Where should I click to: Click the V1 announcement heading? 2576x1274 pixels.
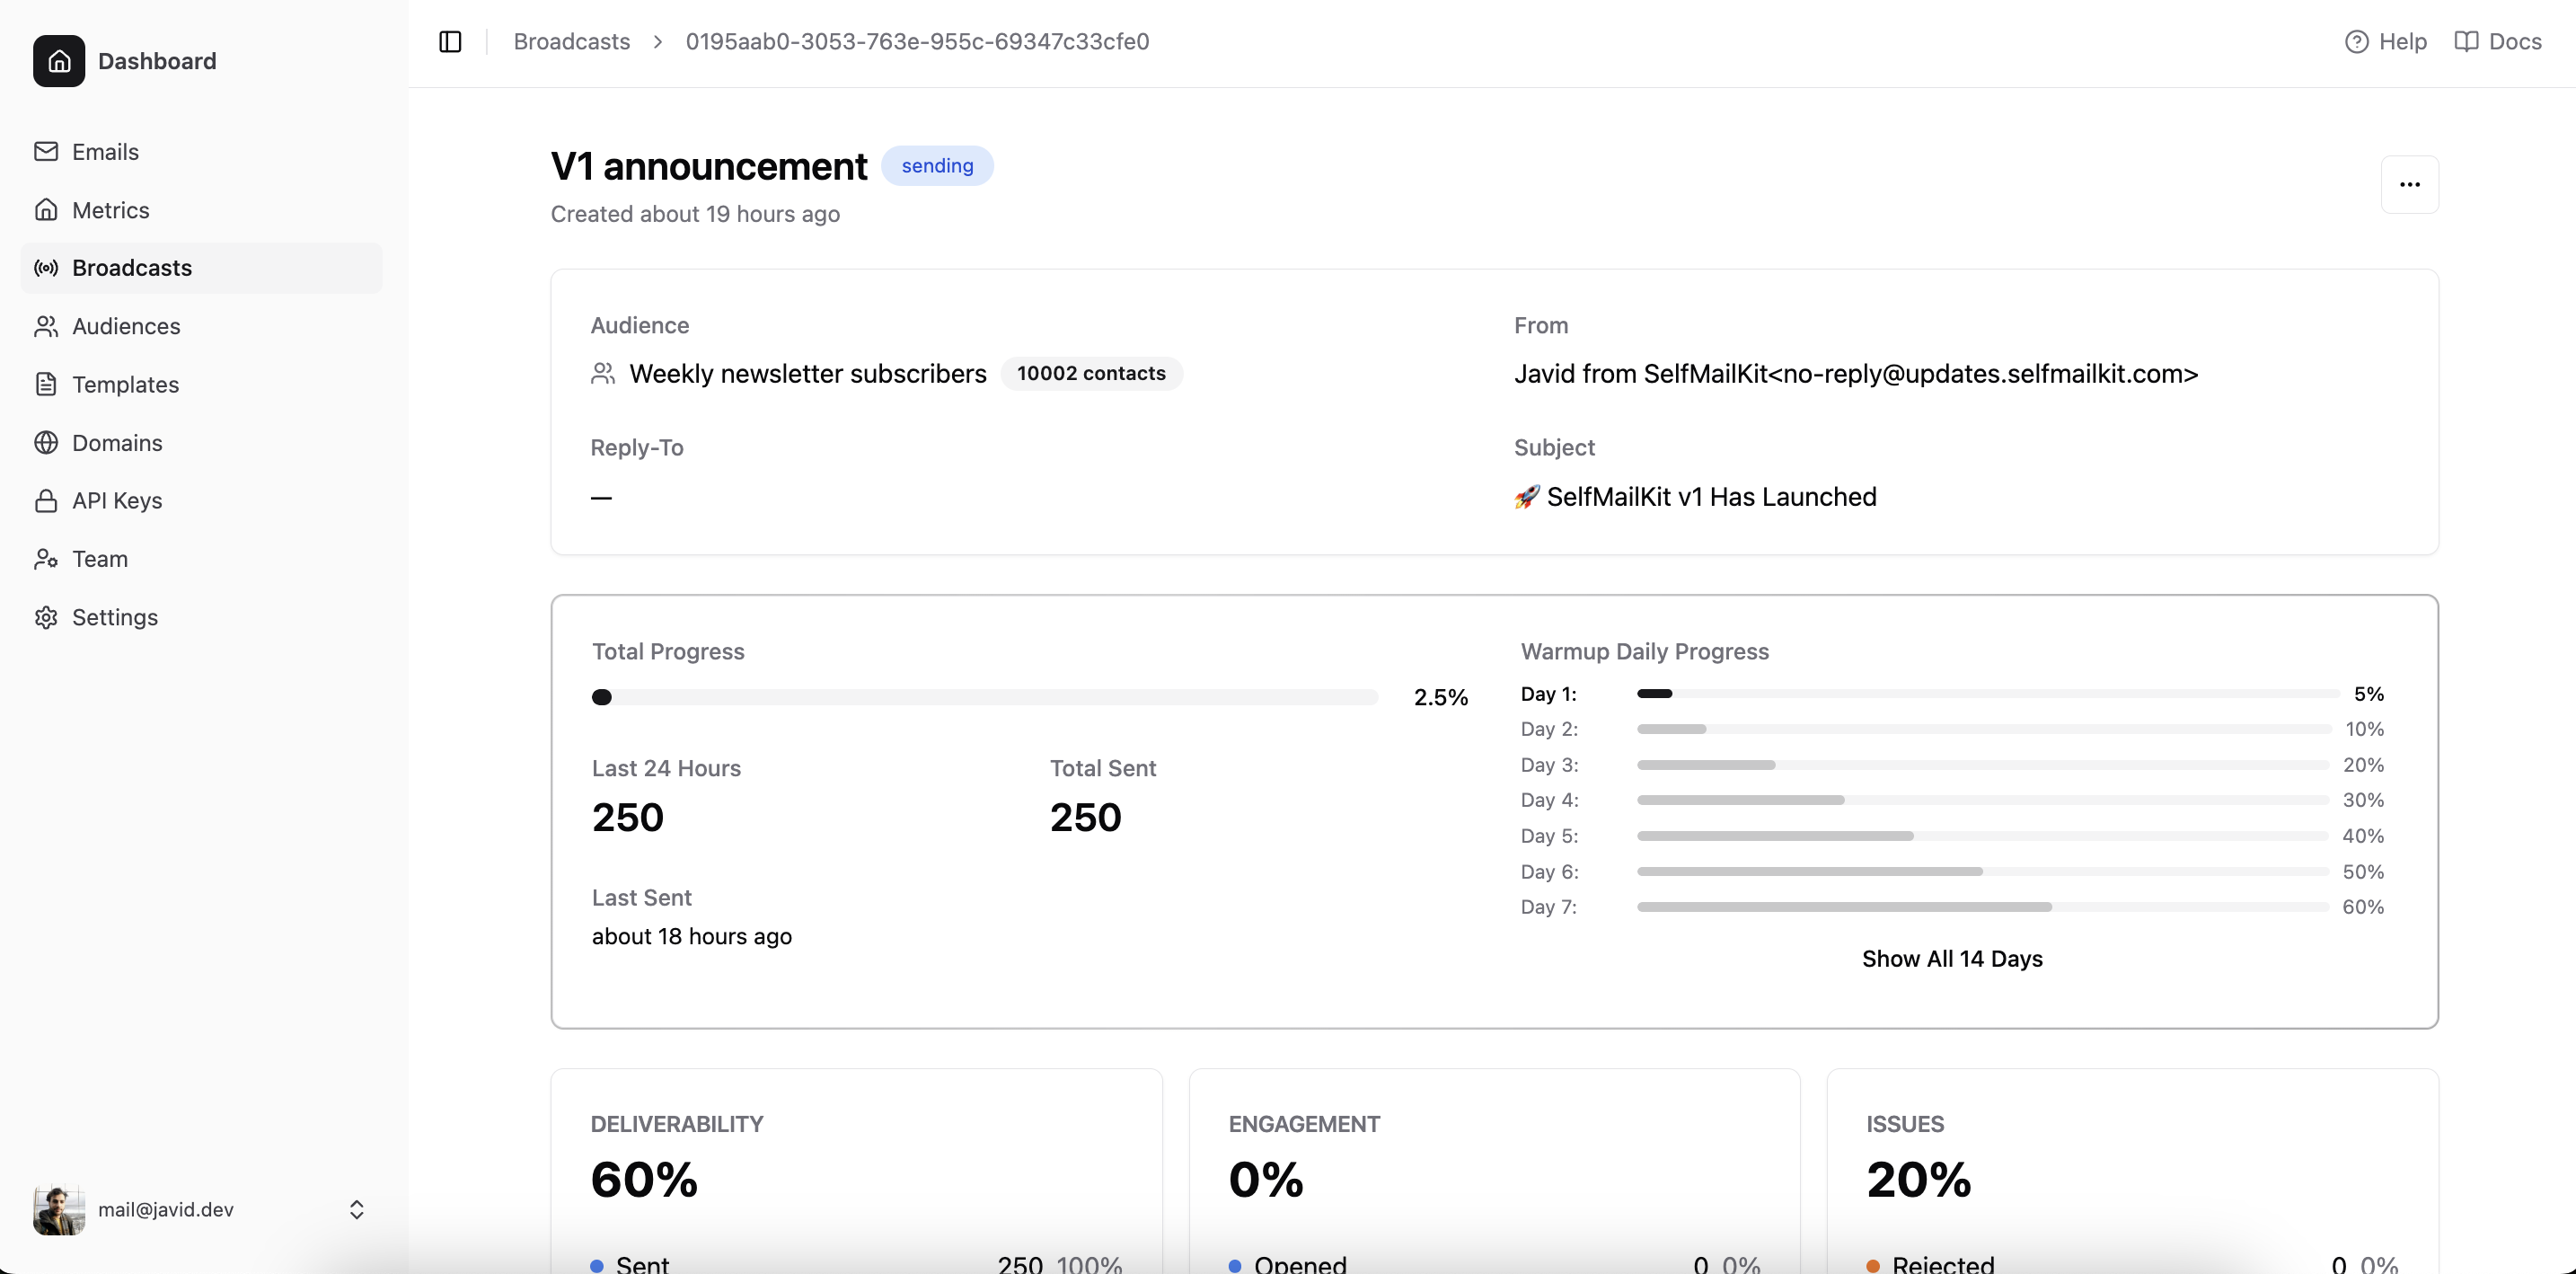pyautogui.click(x=709, y=166)
